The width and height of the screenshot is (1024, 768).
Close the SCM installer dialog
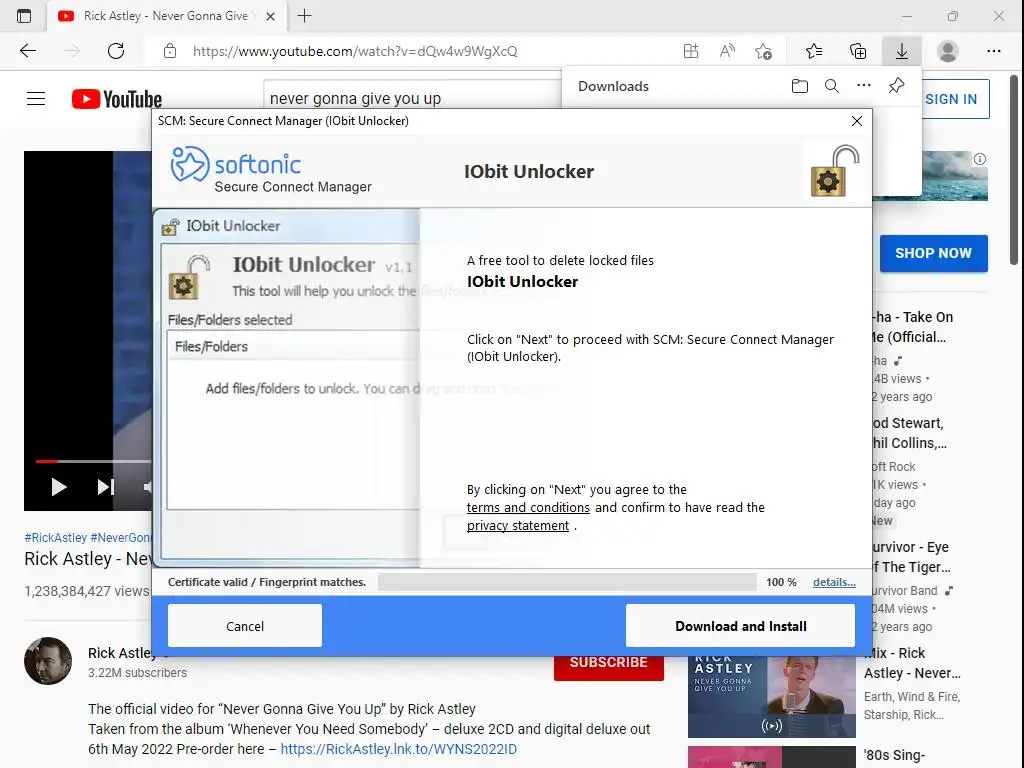pos(857,121)
